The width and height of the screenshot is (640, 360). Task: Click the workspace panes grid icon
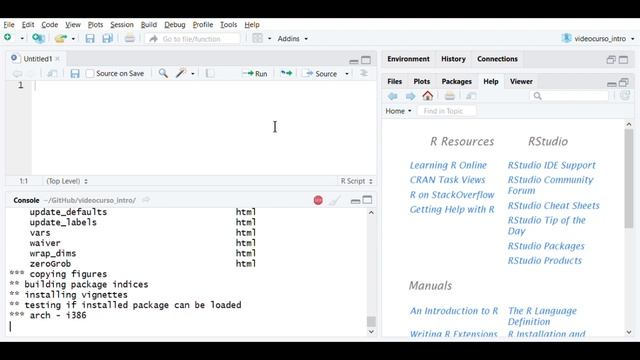(x=258, y=38)
